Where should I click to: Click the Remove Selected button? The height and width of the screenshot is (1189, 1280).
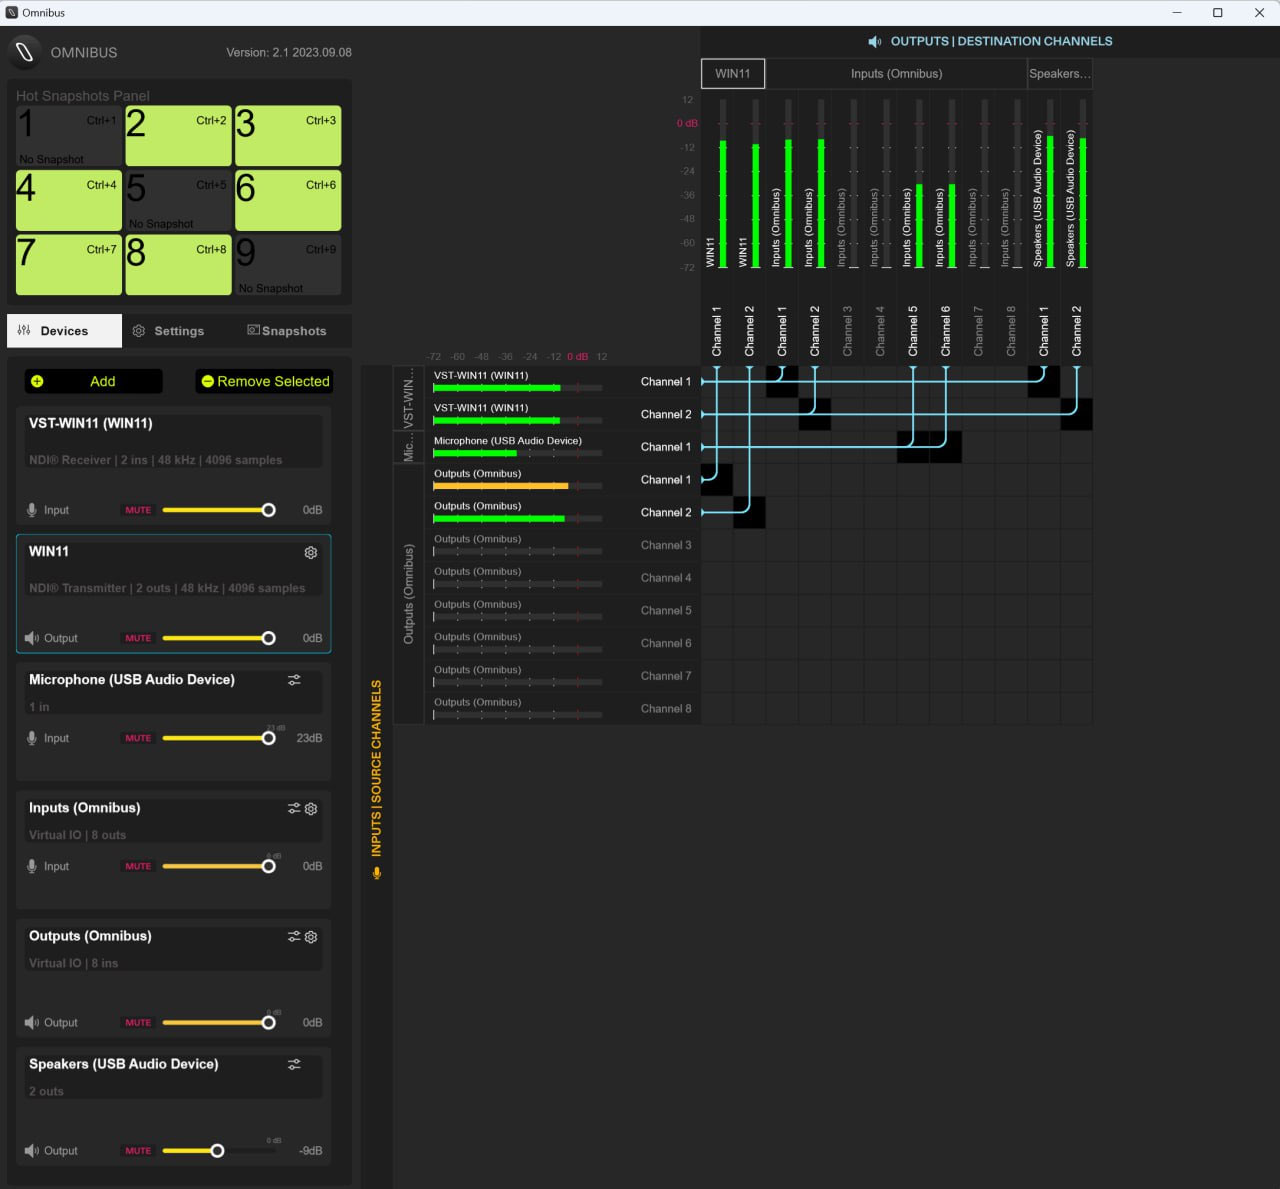pyautogui.click(x=265, y=382)
